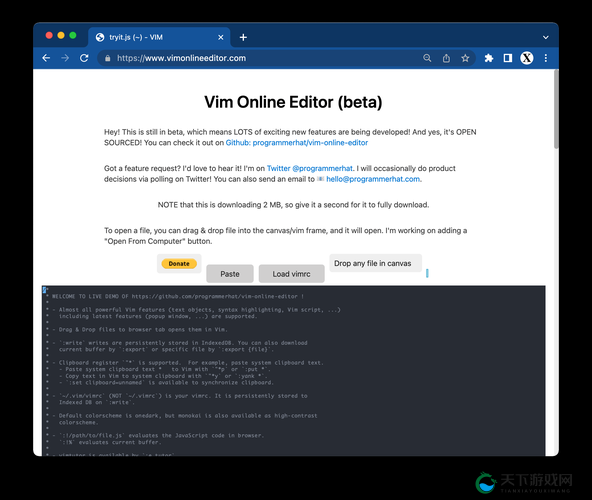Open a new tab with plus button
The width and height of the screenshot is (592, 500).
pos(243,37)
